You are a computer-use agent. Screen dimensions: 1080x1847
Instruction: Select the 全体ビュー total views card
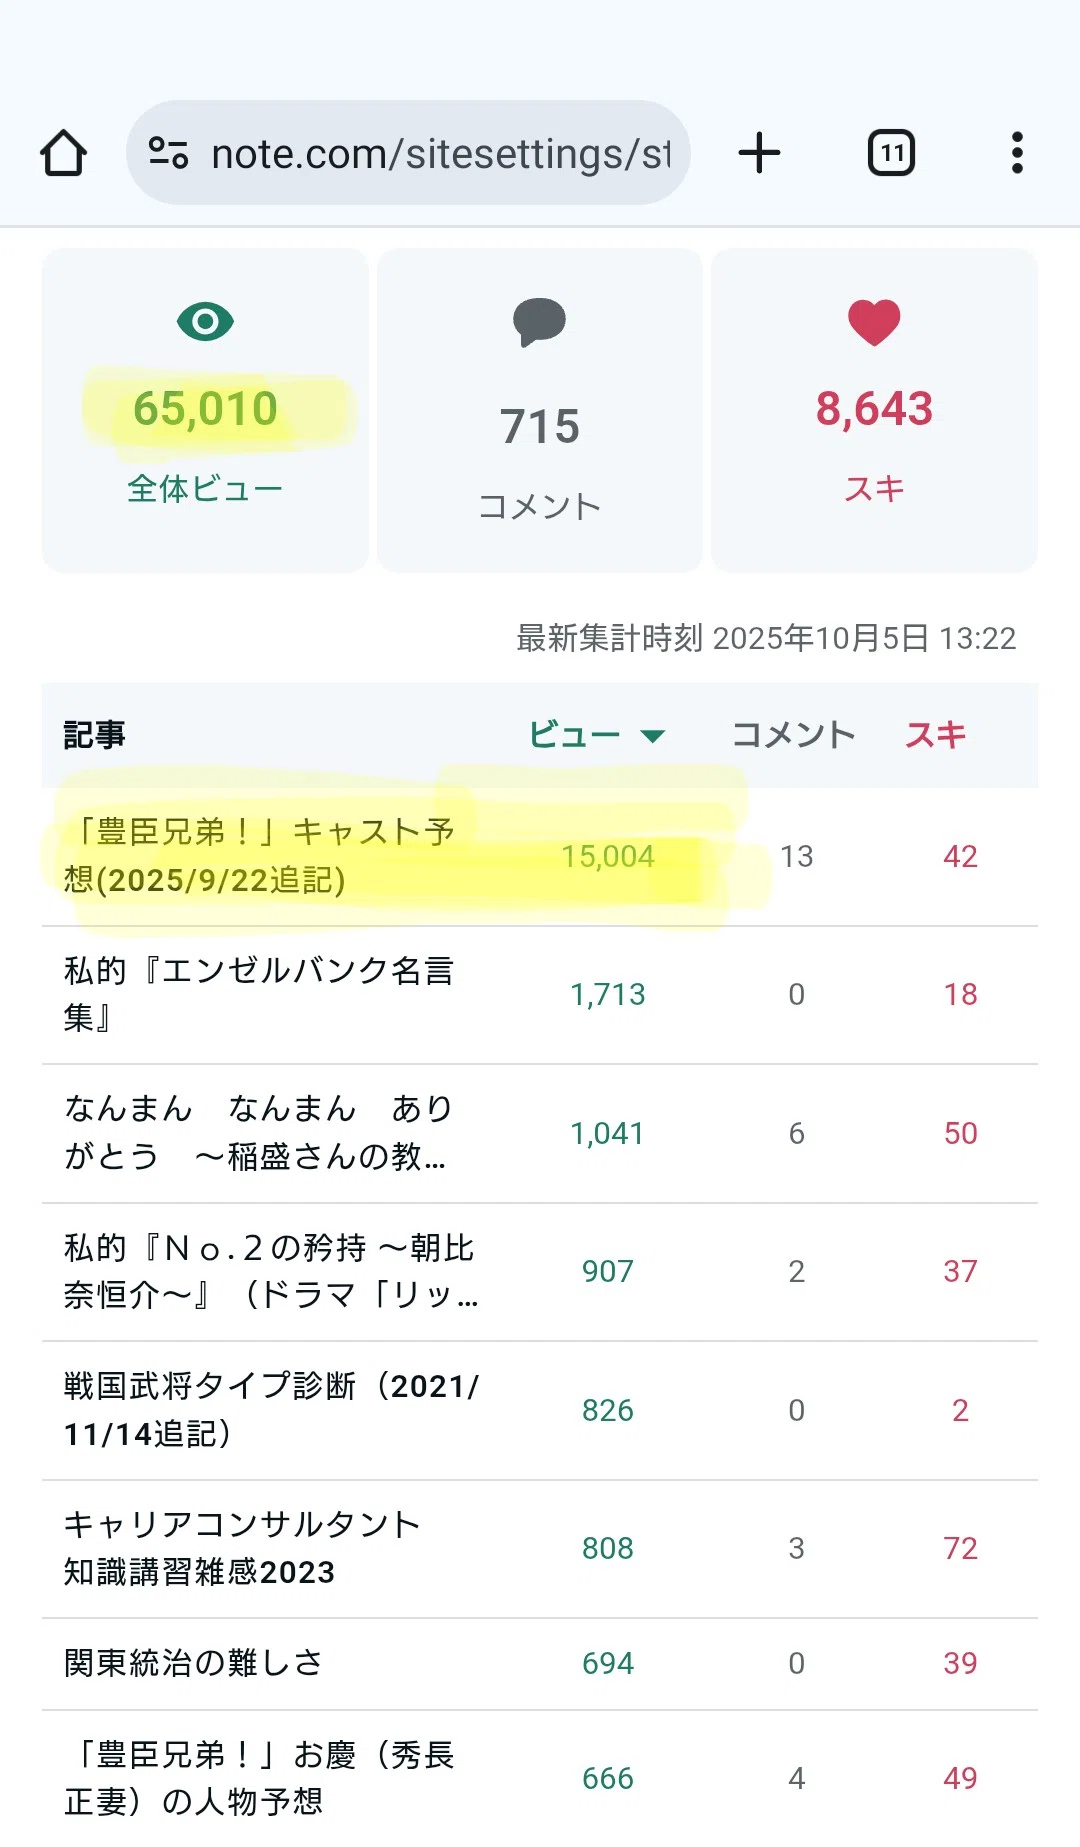(205, 410)
